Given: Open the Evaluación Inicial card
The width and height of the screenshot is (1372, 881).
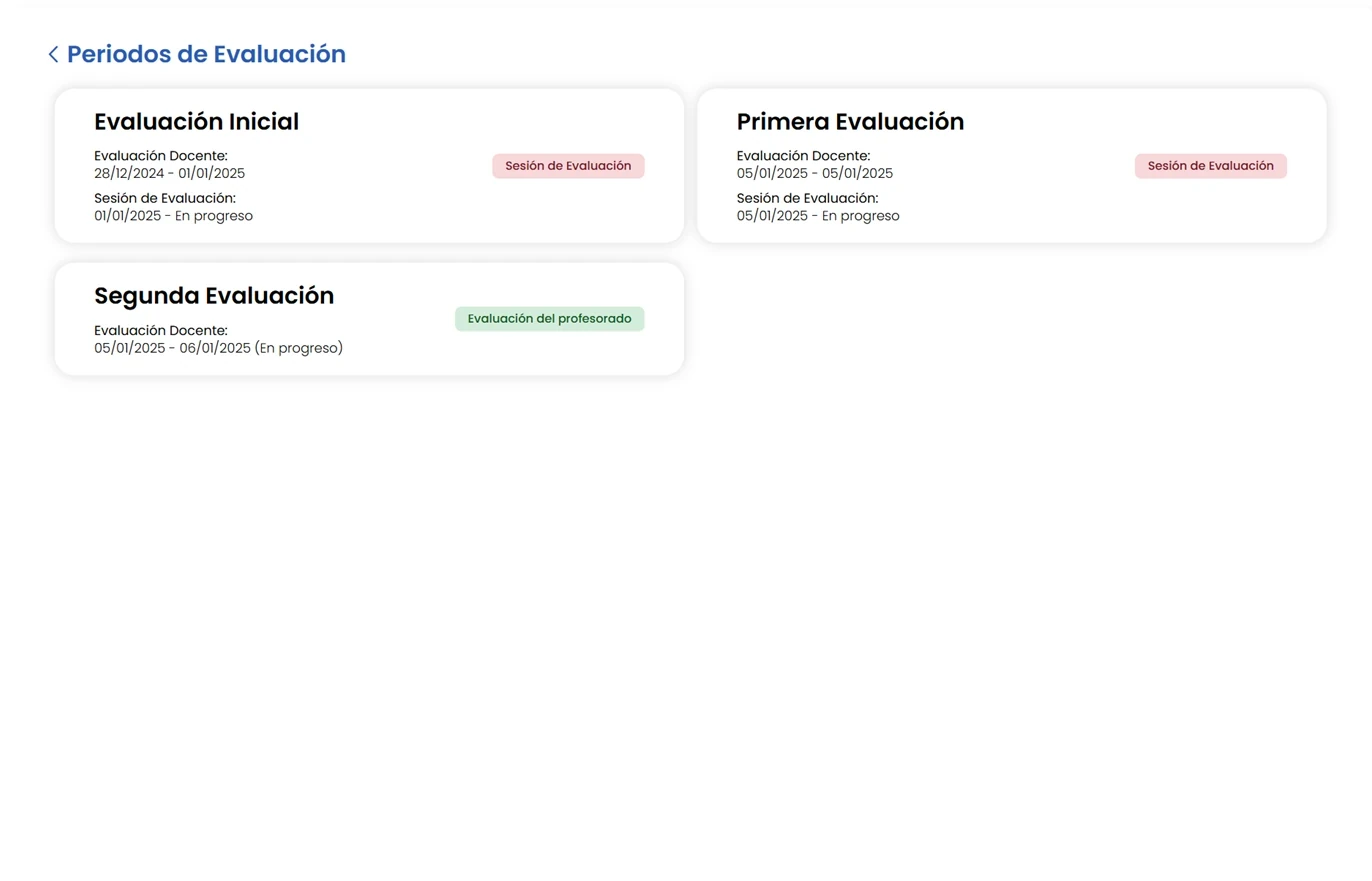Looking at the screenshot, I should point(369,165).
